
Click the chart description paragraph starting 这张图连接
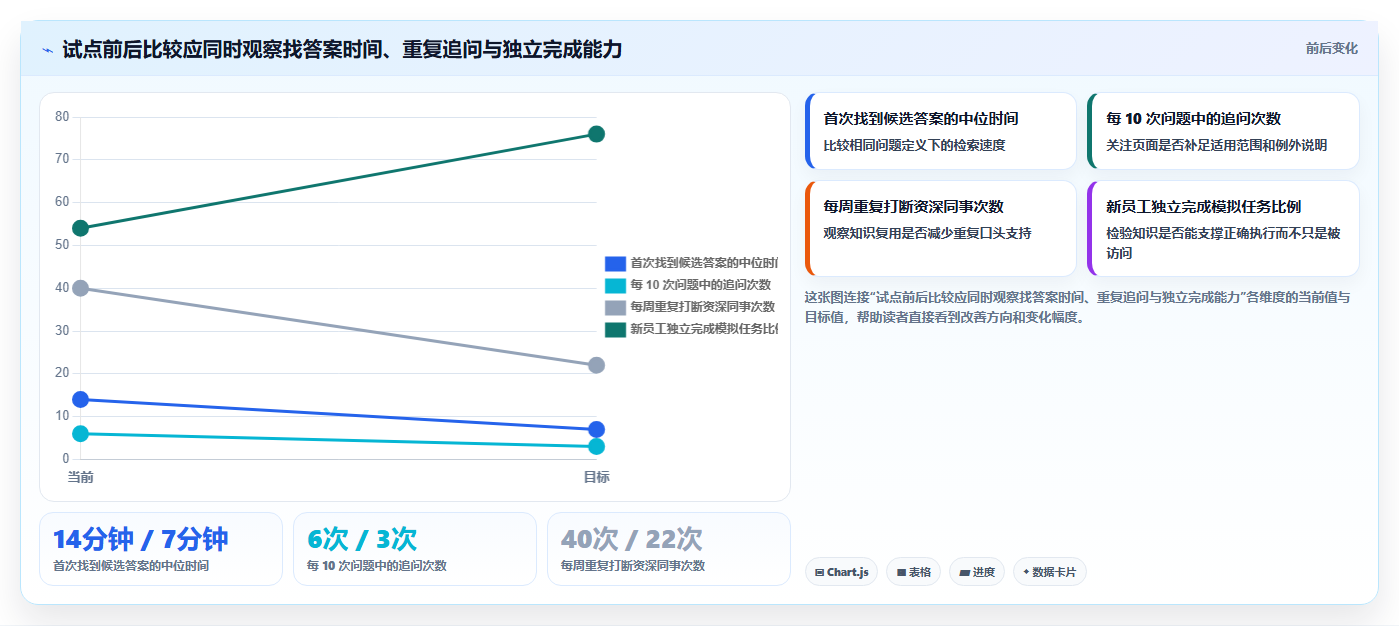1077,307
